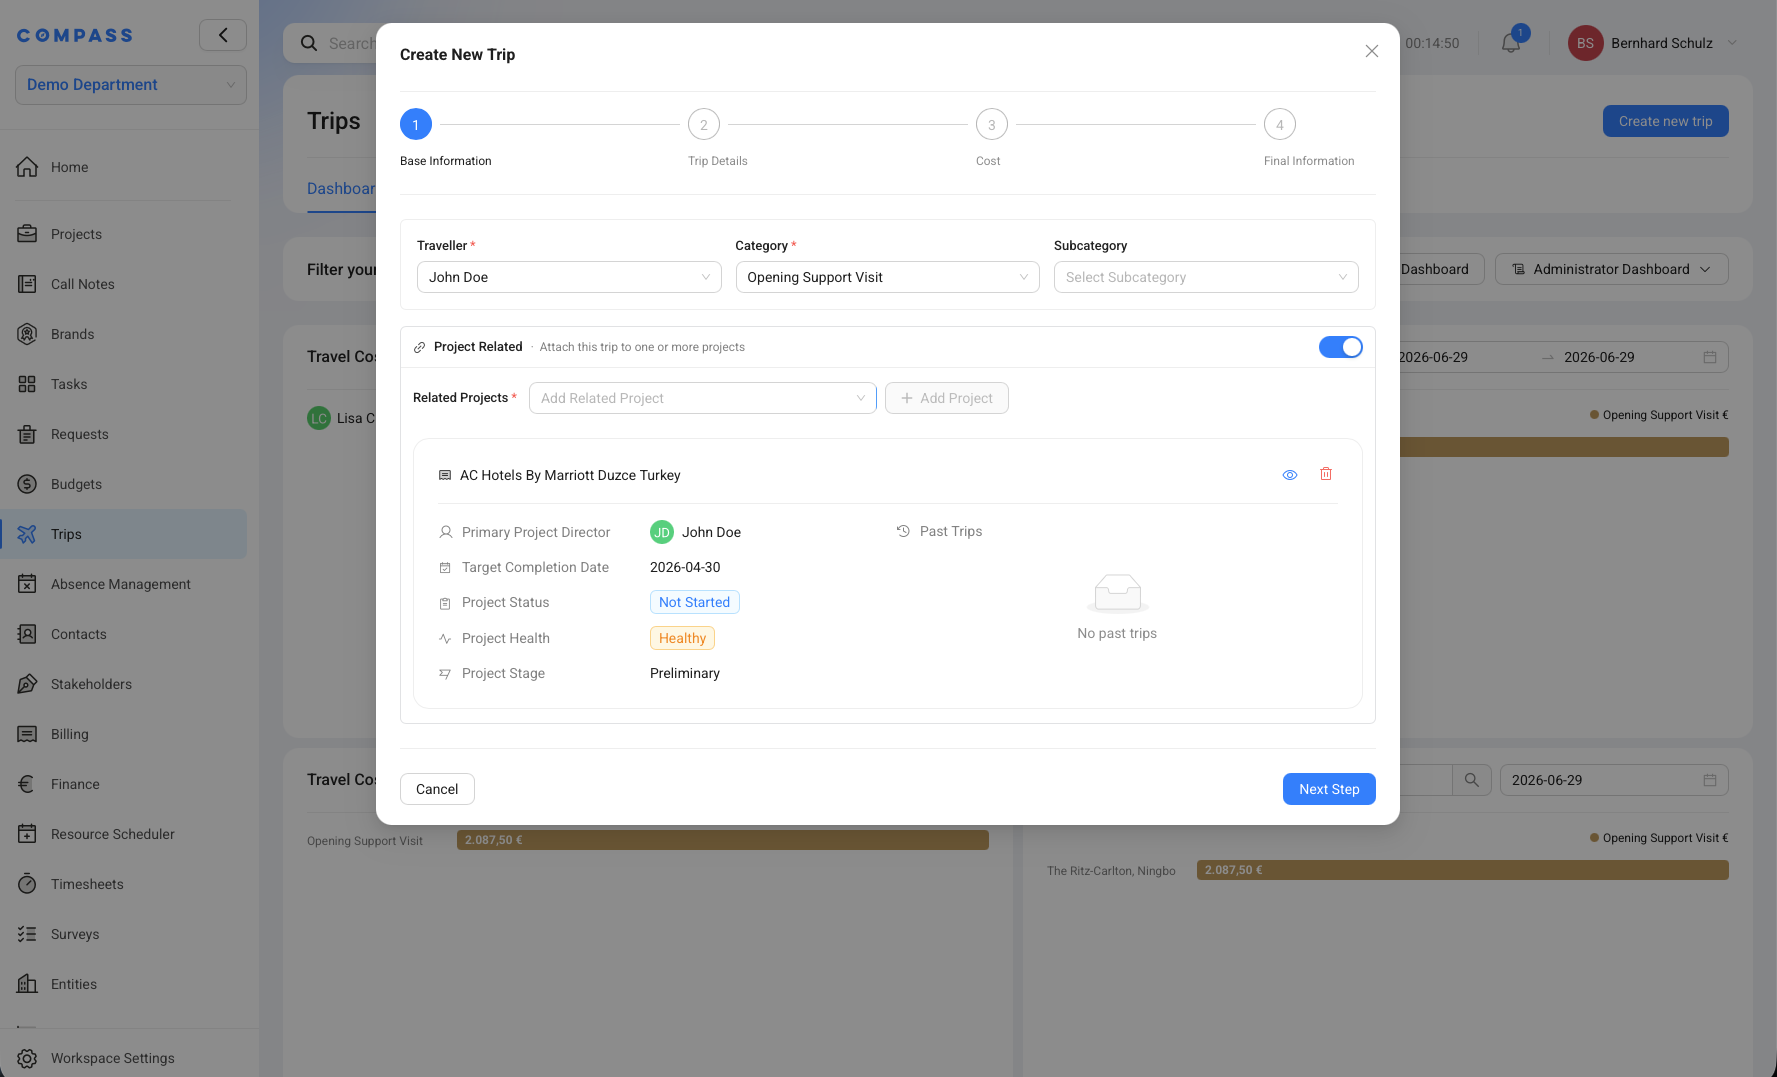Screen dimensions: 1777x1077
Task: Select the Dashboard tab on Trips page
Action: tap(341, 189)
